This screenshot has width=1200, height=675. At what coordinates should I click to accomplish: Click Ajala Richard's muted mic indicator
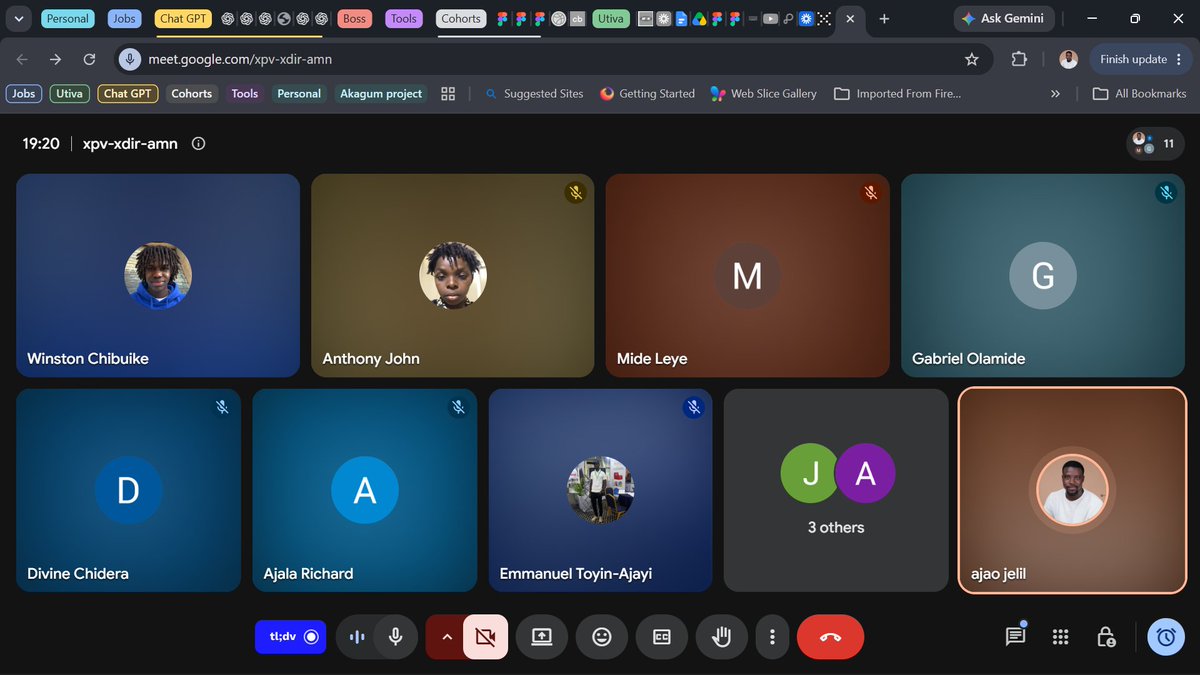[458, 407]
